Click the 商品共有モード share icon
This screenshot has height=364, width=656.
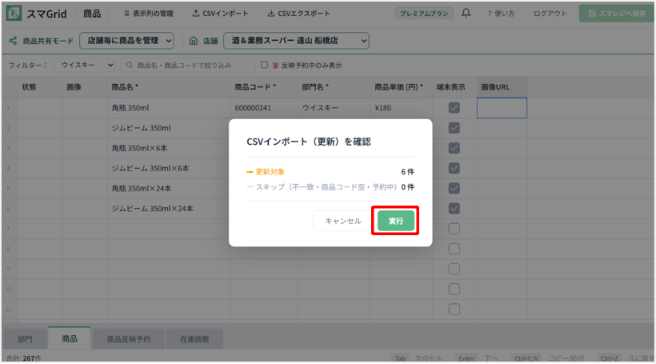click(13, 41)
